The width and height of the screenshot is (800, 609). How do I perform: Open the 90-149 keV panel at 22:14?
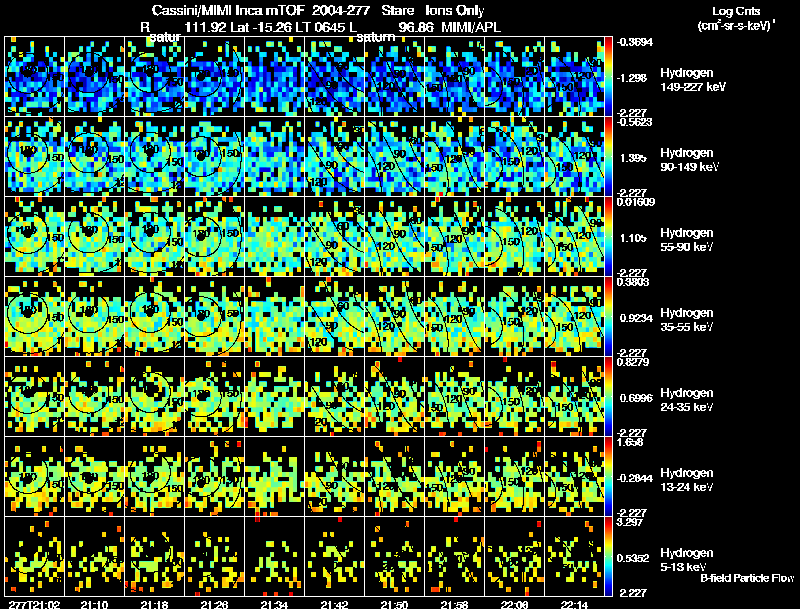click(574, 157)
